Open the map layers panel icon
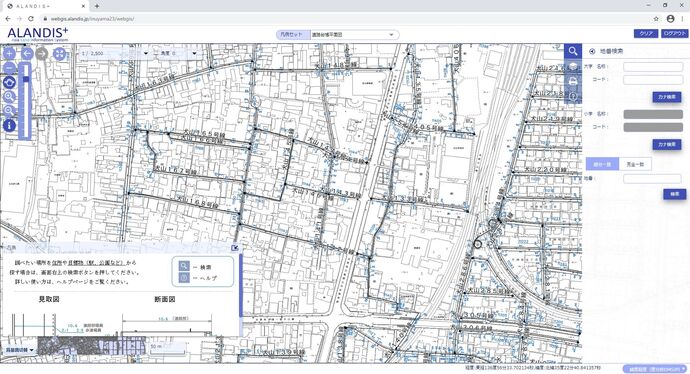This screenshot has height=374, width=690. 573,66
